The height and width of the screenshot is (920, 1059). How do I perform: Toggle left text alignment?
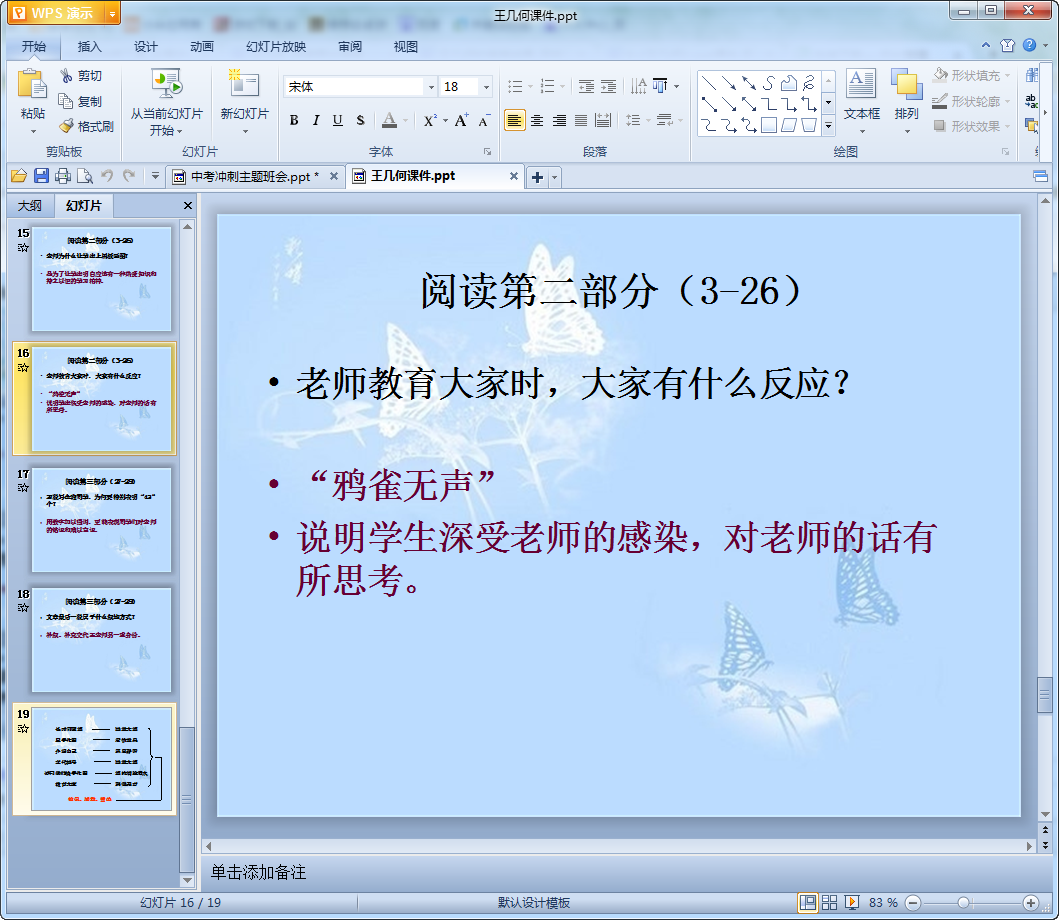515,120
